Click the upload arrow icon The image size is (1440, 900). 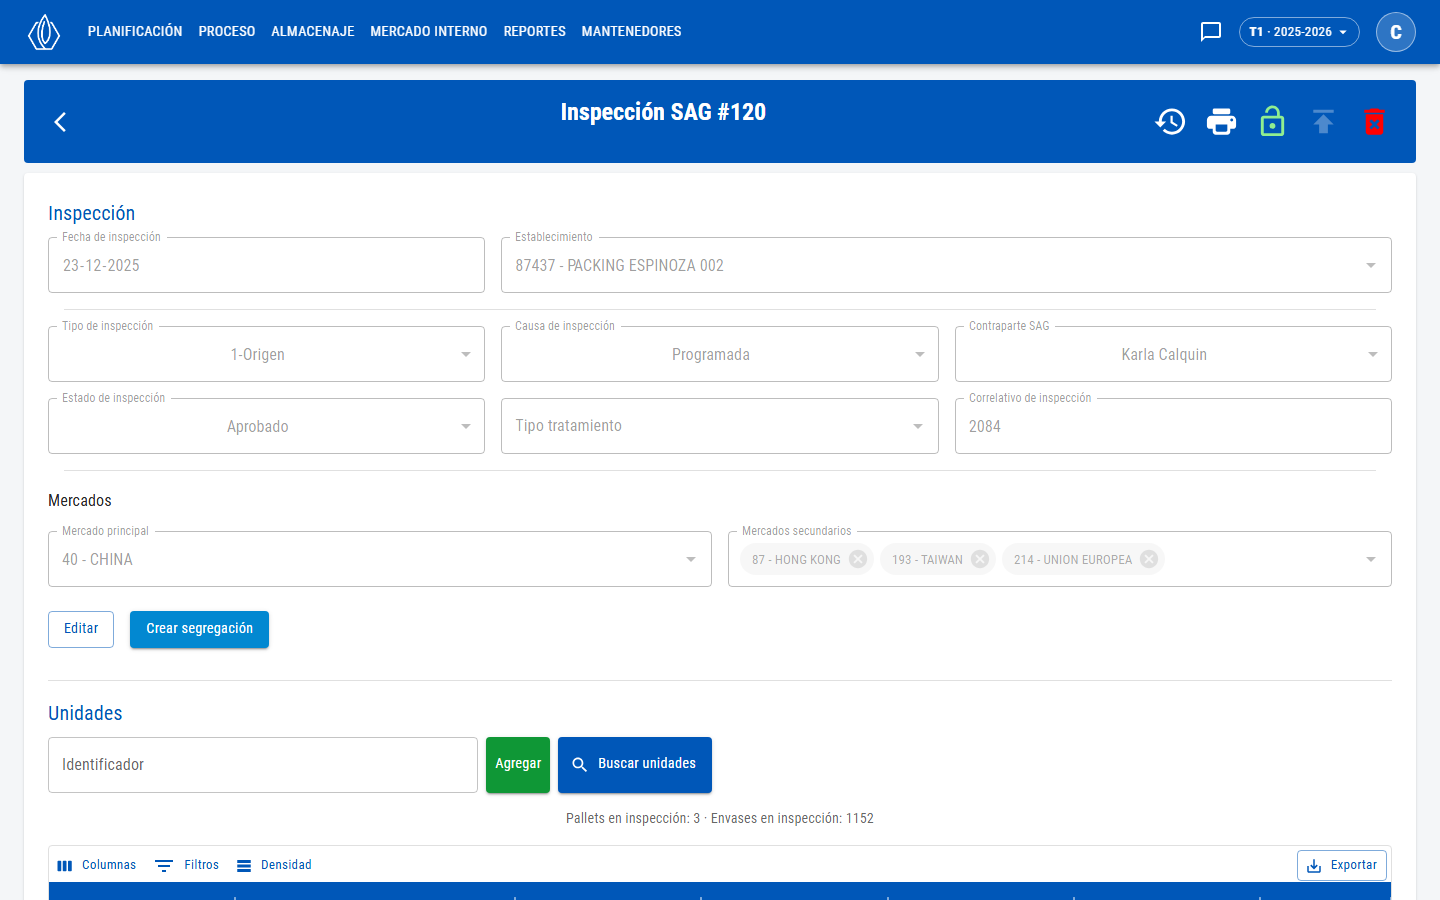(1323, 122)
